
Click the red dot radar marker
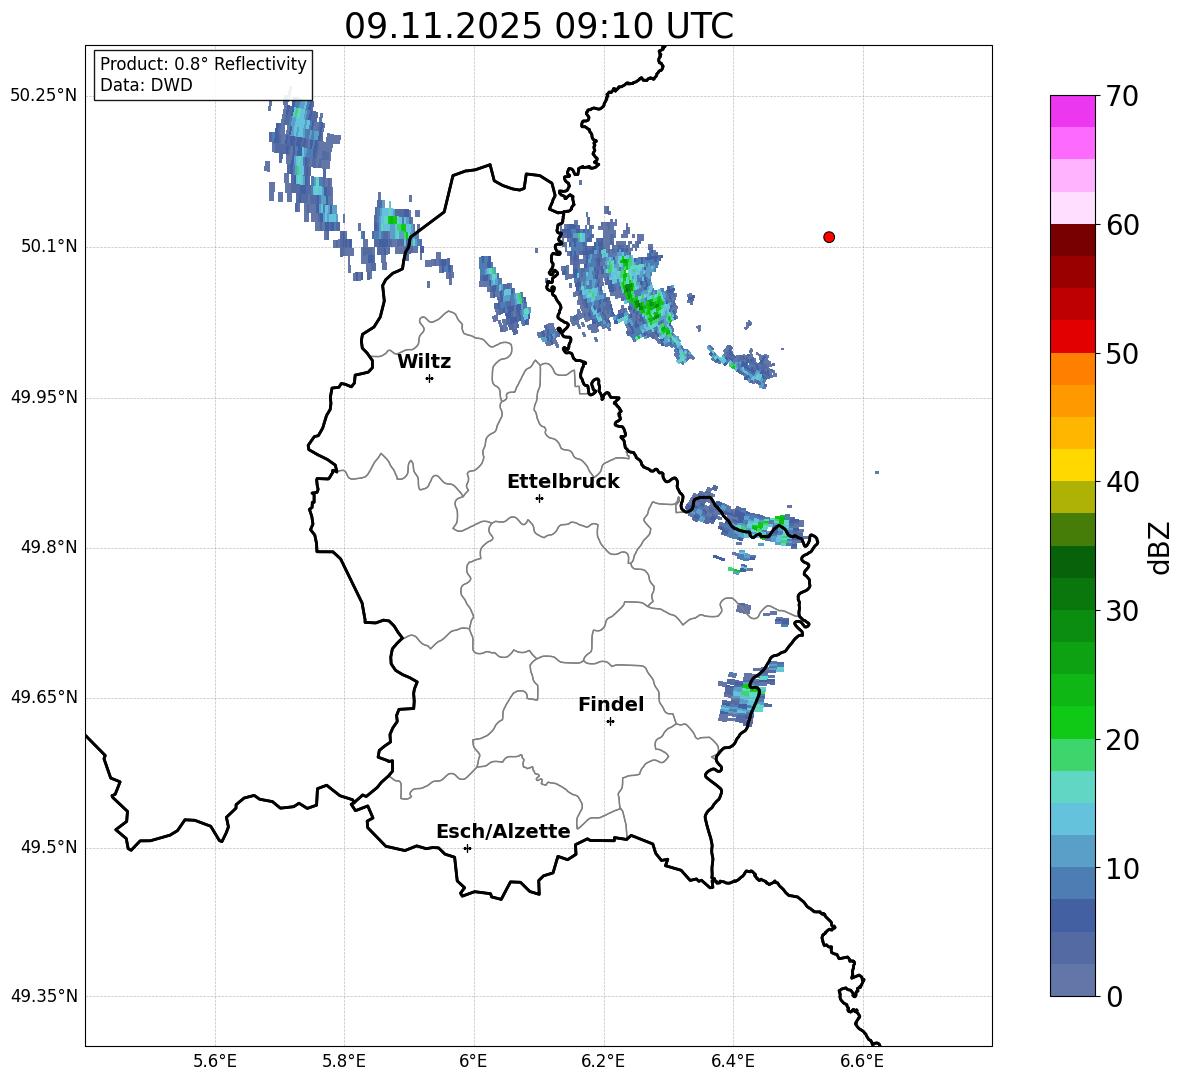tap(828, 237)
